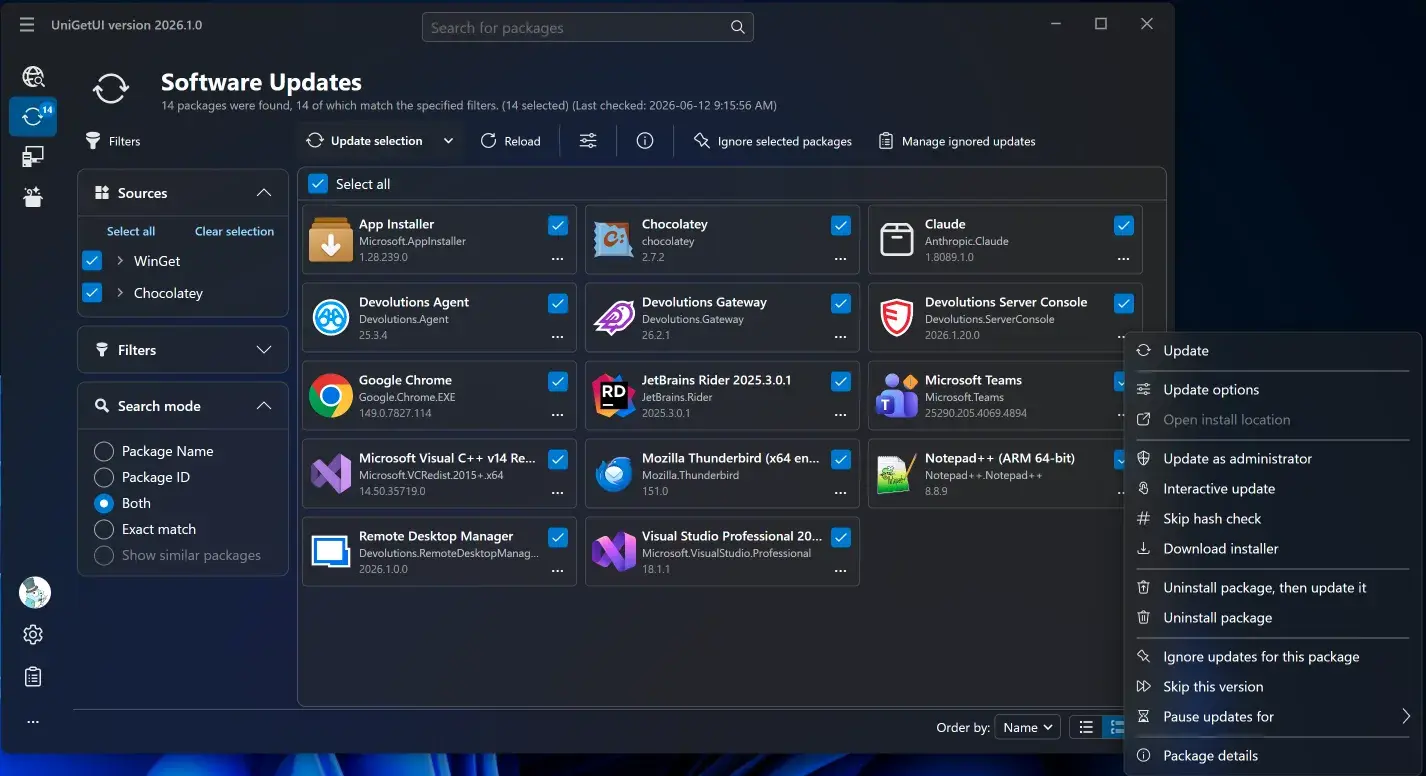
Task: Open the toolbar sliders options icon
Action: [x=588, y=141]
